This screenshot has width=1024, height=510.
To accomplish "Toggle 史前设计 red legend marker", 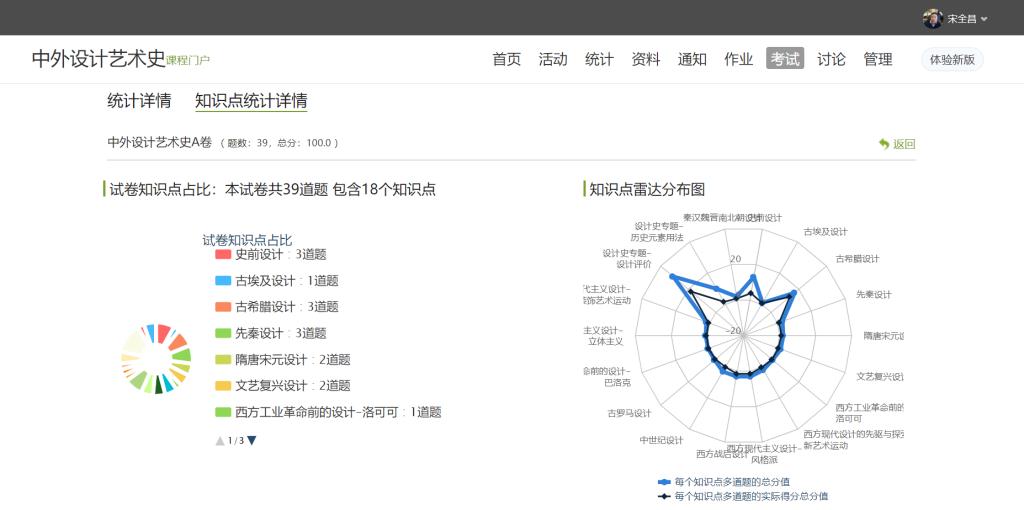I will click(223, 254).
